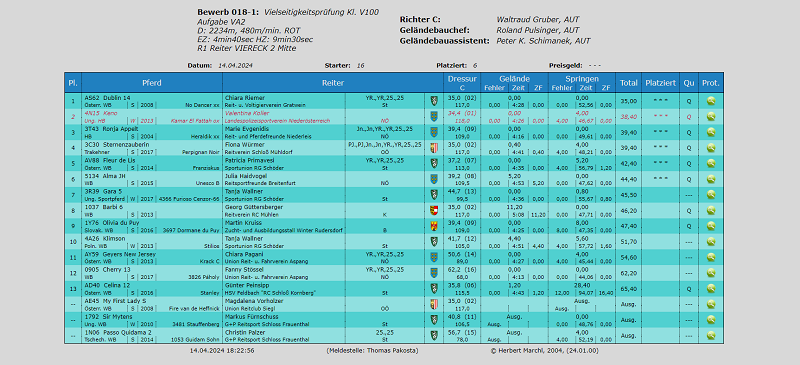Open protocol icon for Celina 12 row
Screen dimensions: 800x365
(x=711, y=288)
